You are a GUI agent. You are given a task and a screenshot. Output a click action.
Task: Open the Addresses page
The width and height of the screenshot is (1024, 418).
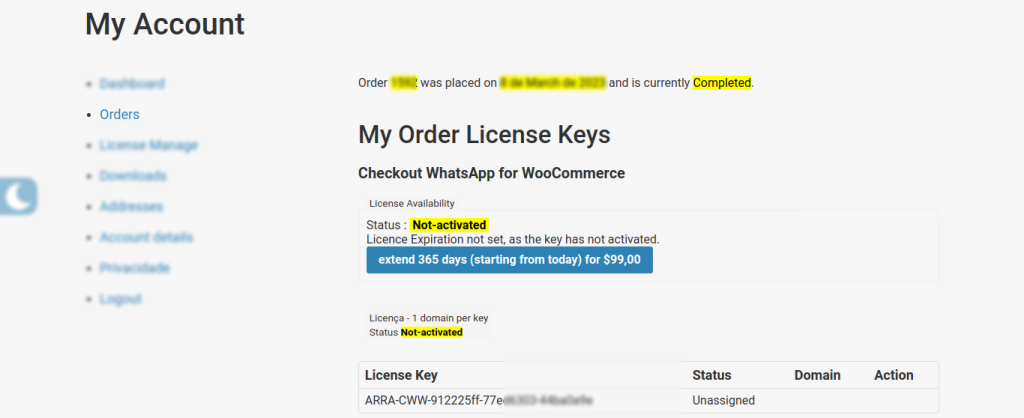[131, 206]
